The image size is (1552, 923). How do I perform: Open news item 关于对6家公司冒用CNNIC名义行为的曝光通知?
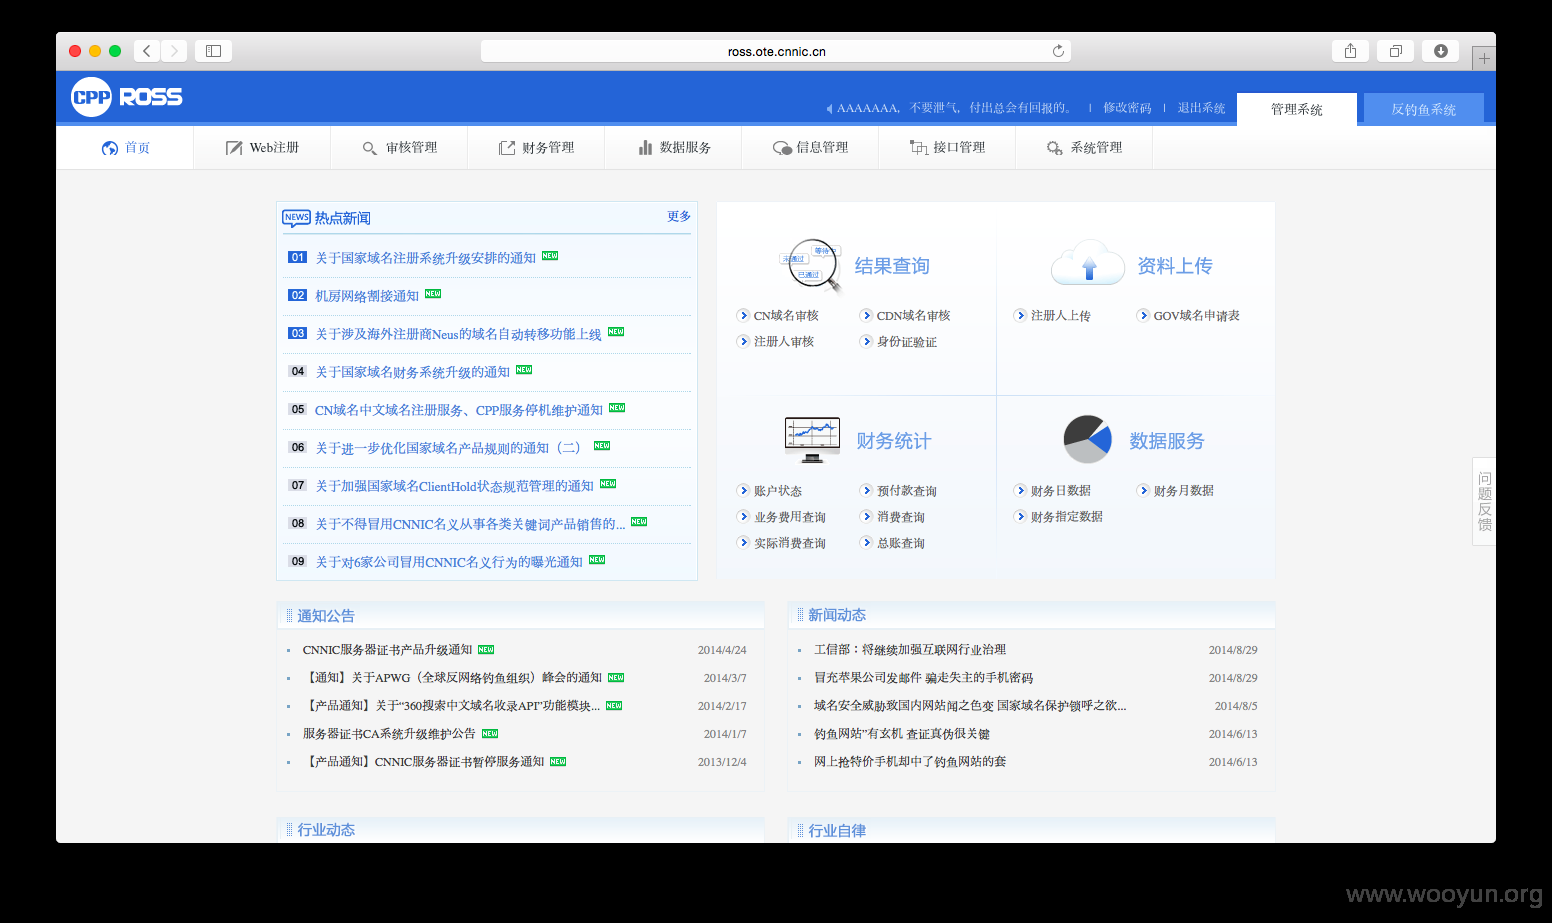(x=449, y=562)
